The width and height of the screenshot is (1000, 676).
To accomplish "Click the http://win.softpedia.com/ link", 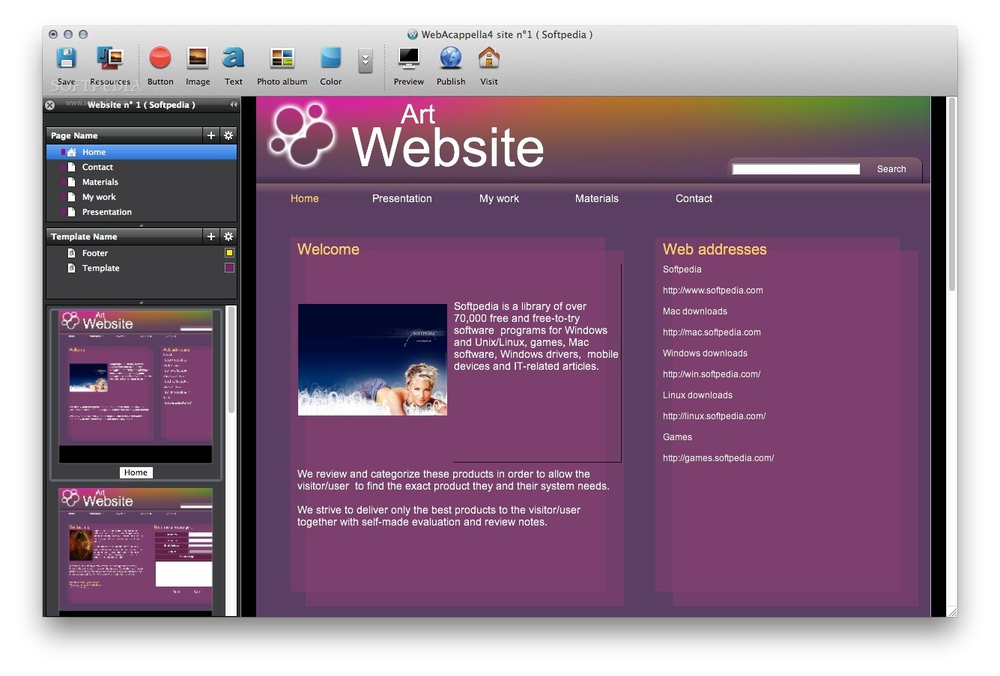I will coord(711,374).
